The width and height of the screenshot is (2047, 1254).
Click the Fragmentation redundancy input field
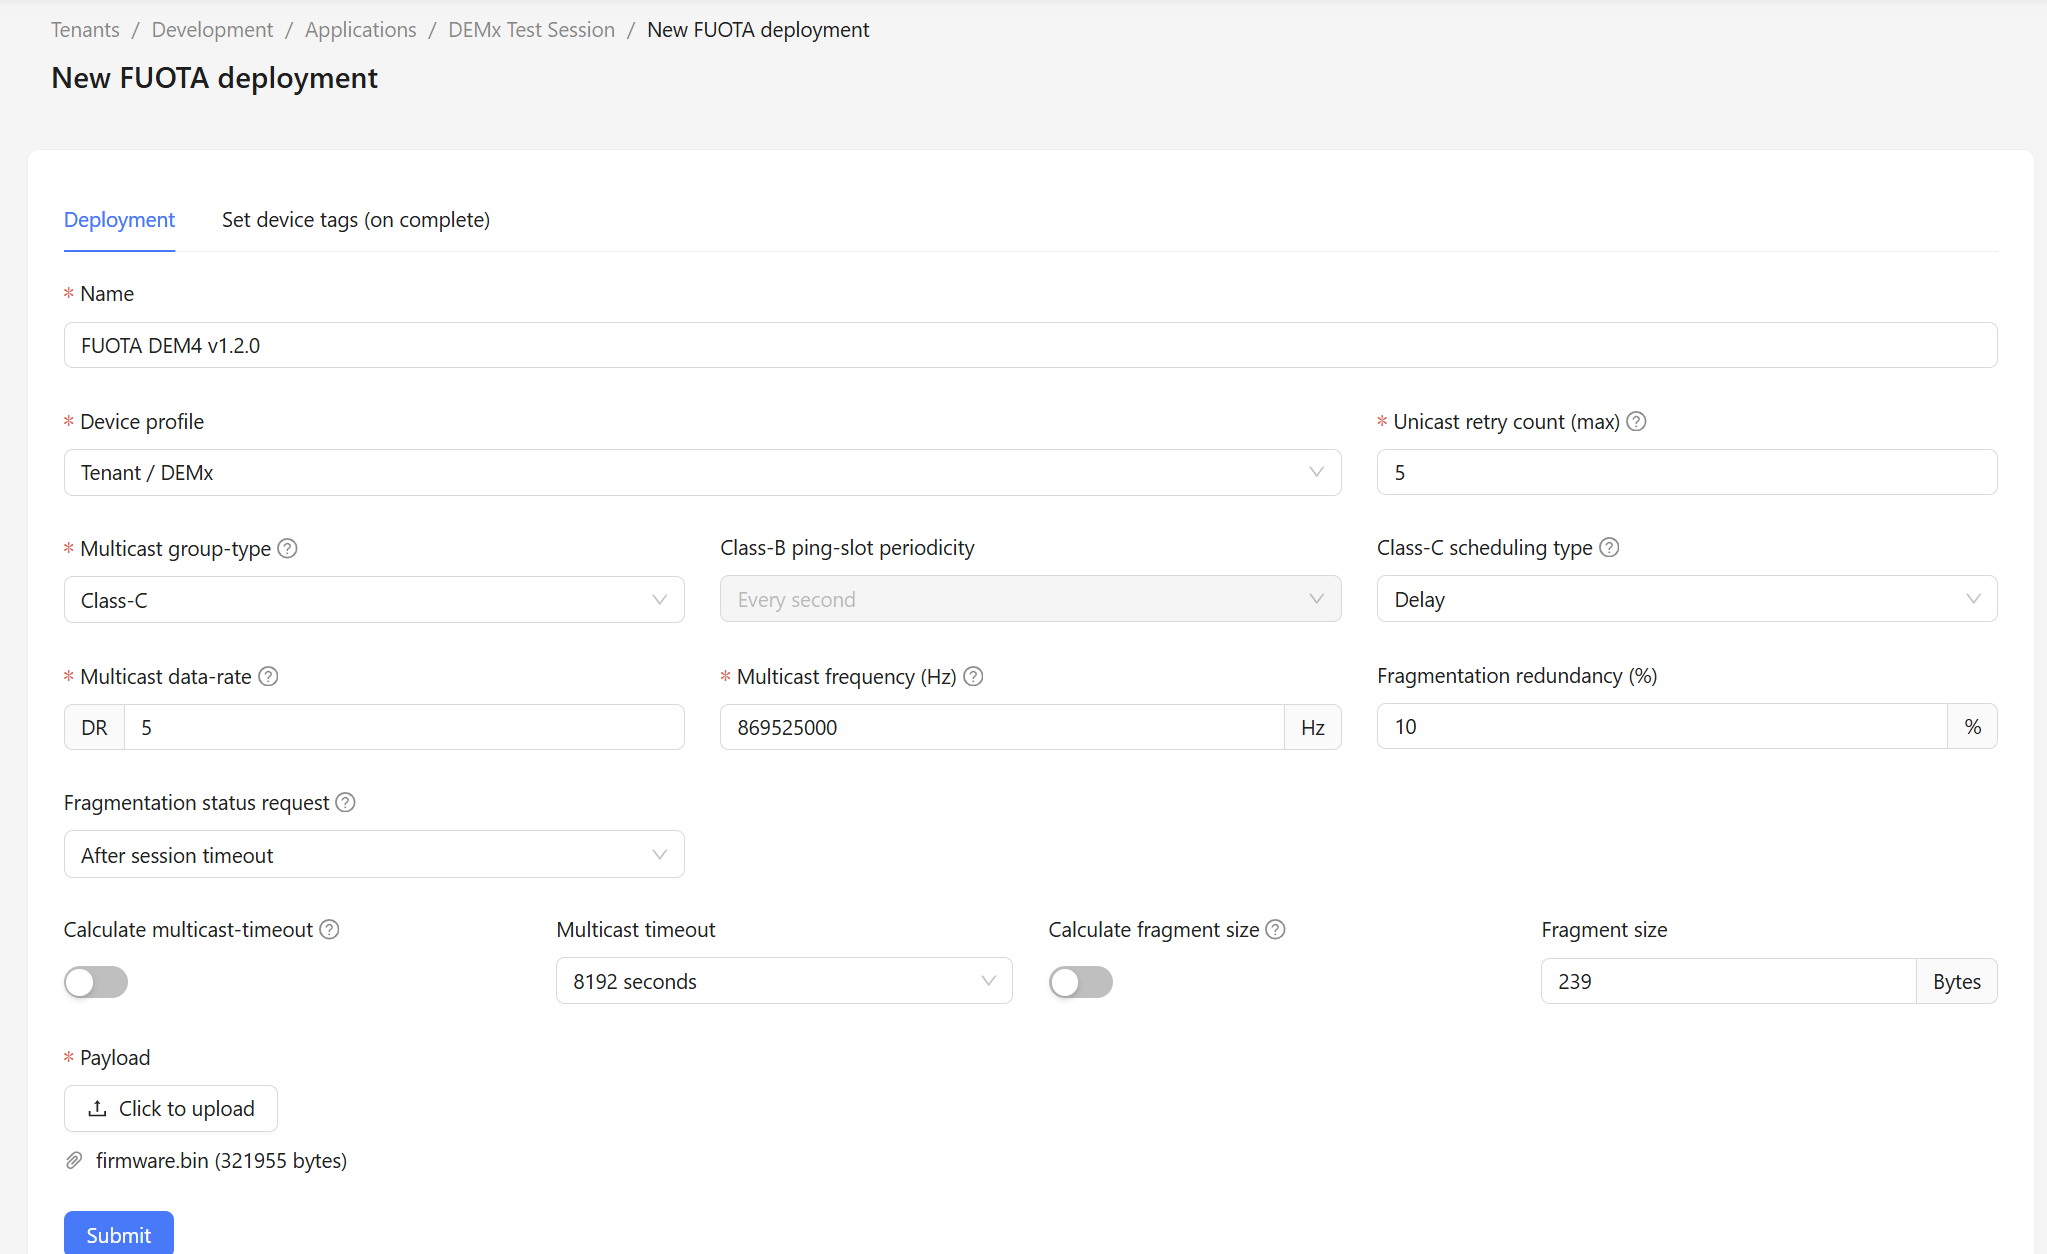pyautogui.click(x=1662, y=726)
